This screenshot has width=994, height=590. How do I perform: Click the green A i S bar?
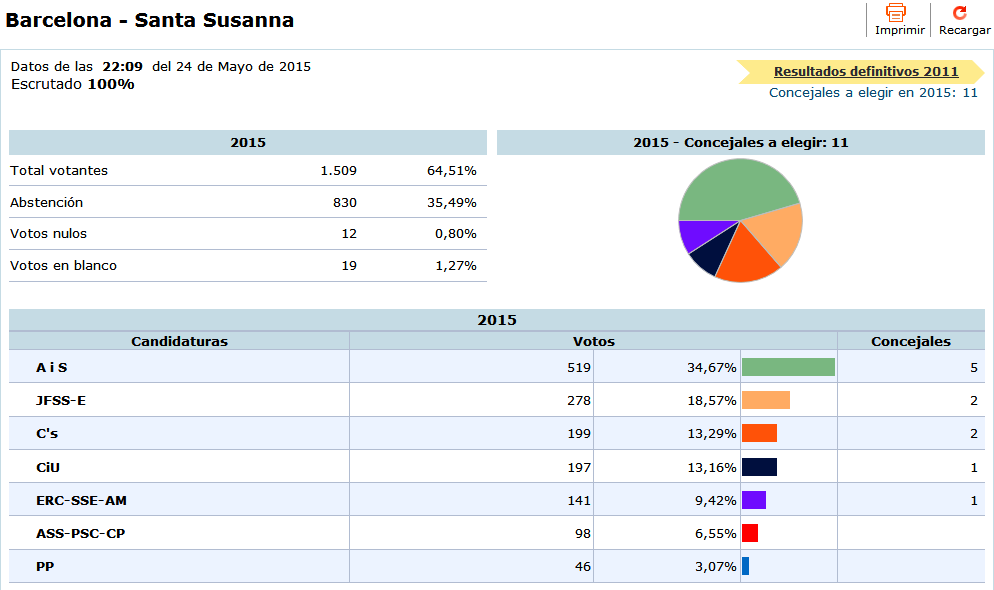pyautogui.click(x=788, y=367)
